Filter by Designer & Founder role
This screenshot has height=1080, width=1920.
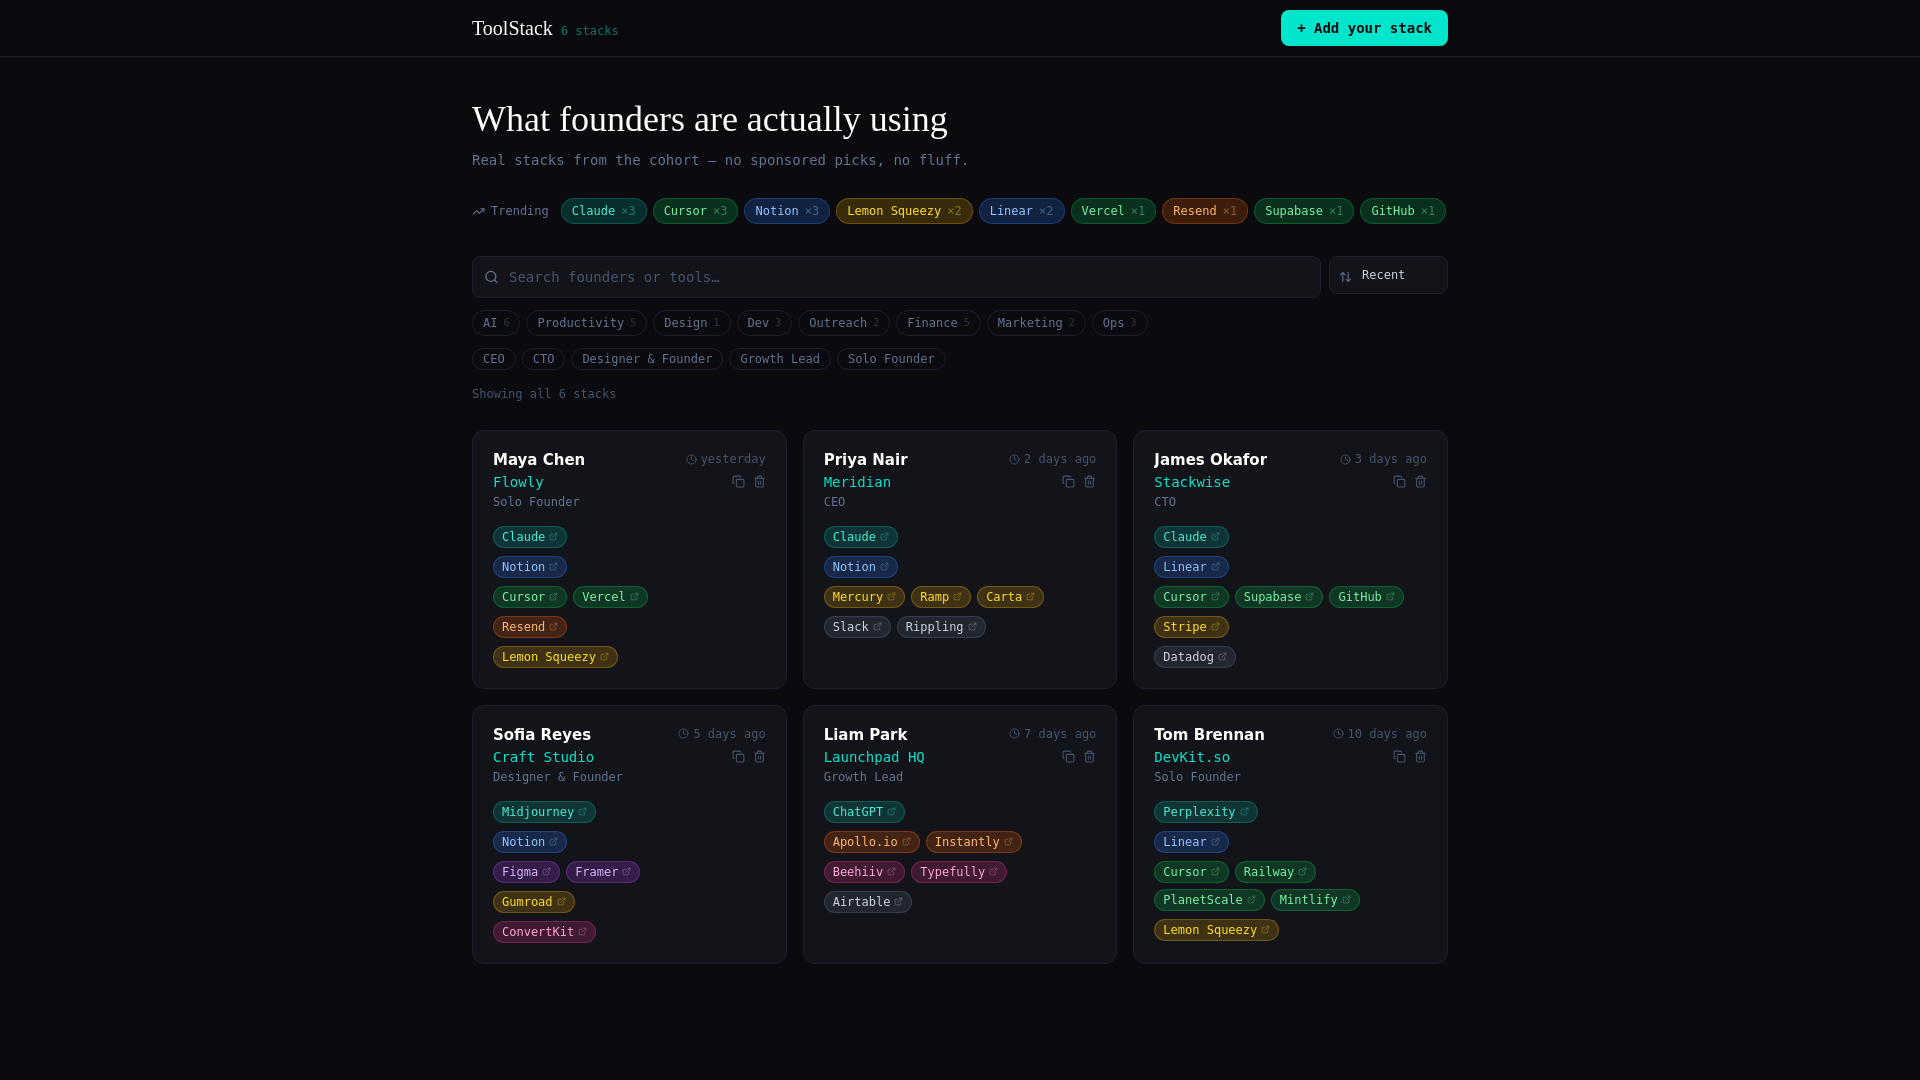pos(647,359)
